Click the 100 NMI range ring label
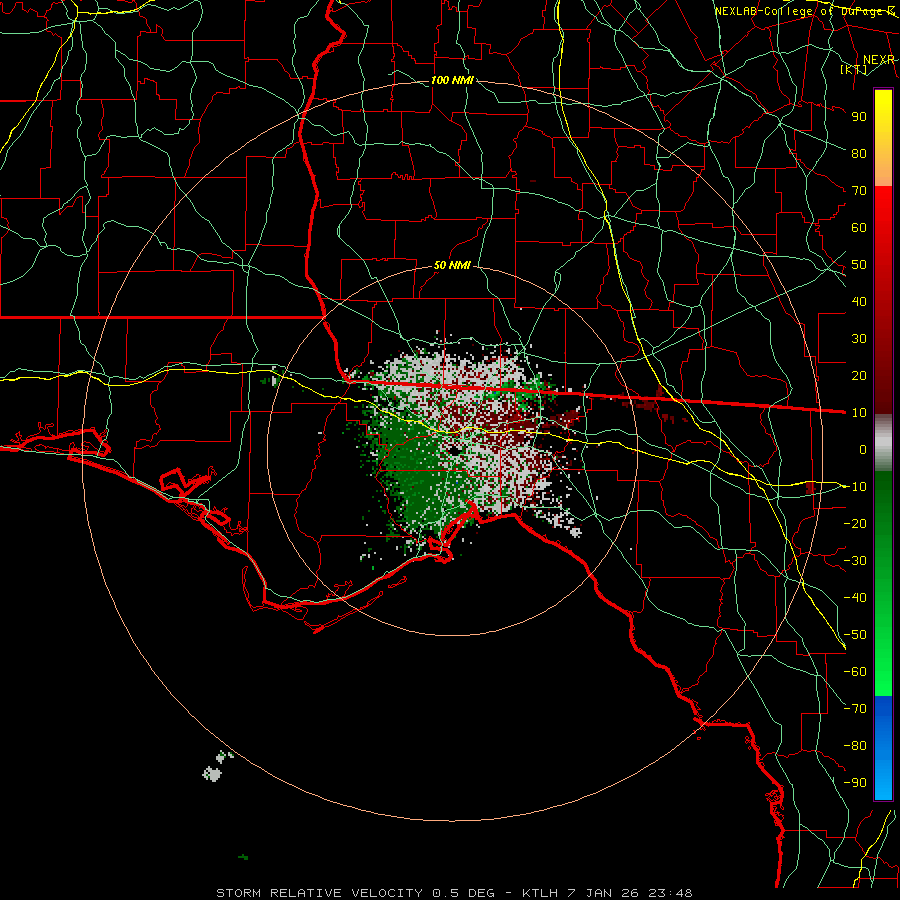Viewport: 900px width, 900px height. pyautogui.click(x=452, y=80)
